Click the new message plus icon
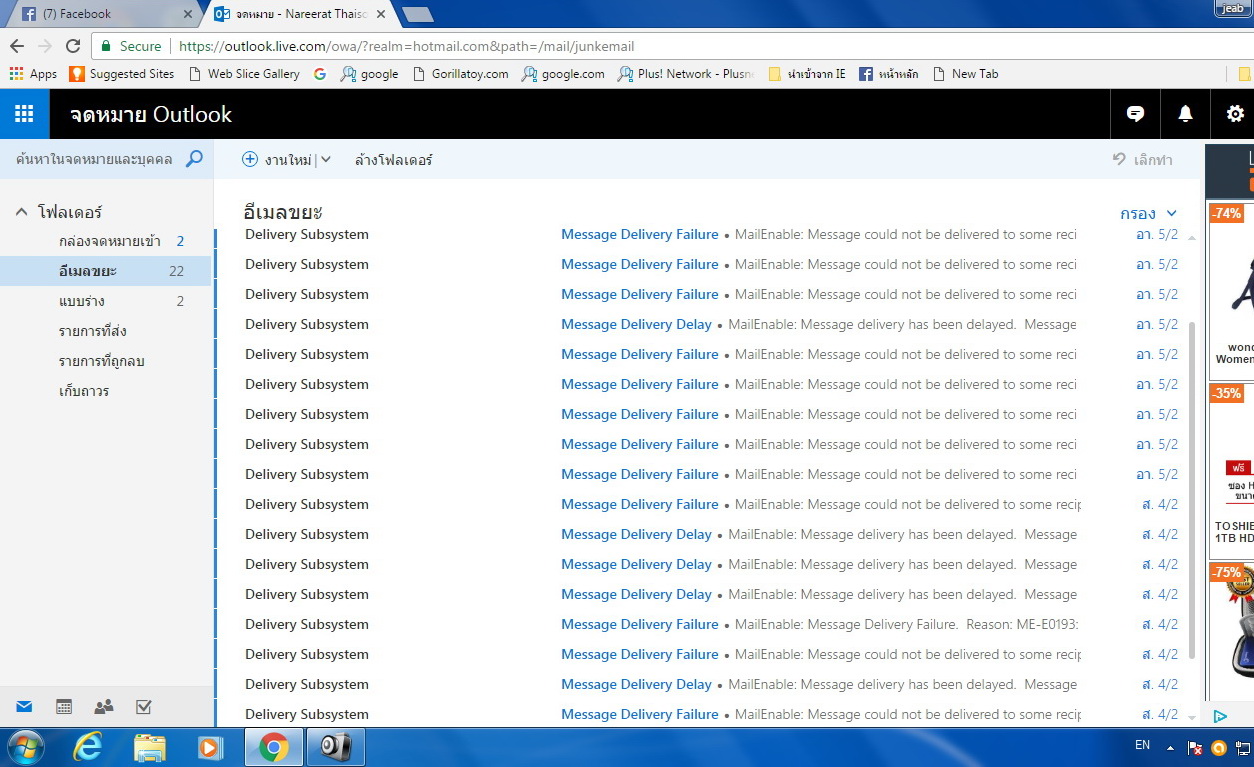The height and width of the screenshot is (767, 1254). [x=250, y=159]
